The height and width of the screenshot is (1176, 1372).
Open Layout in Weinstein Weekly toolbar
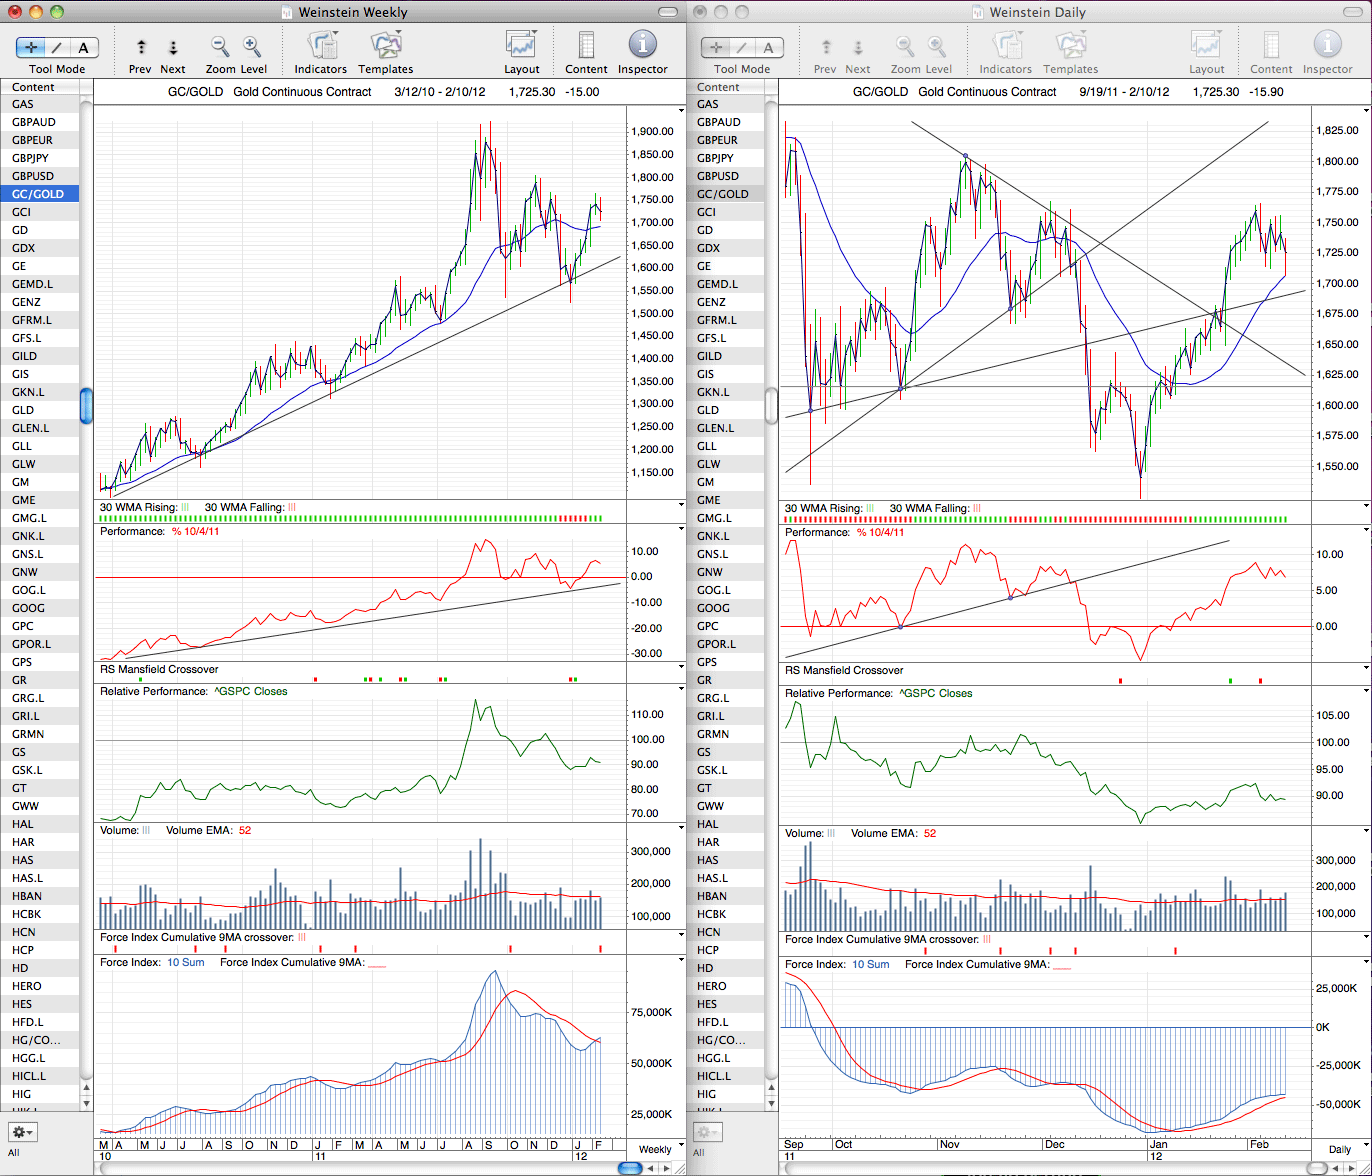coord(522,46)
